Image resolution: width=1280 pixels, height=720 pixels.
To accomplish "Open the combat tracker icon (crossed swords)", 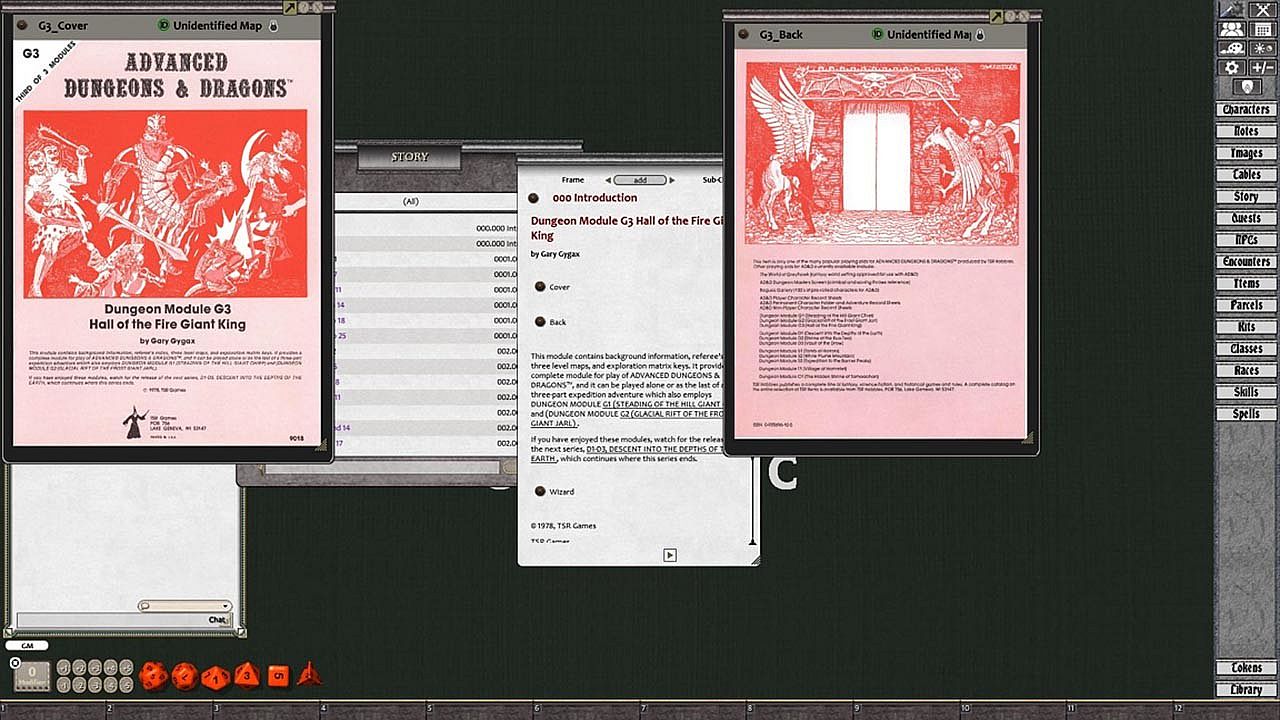I will (1262, 9).
